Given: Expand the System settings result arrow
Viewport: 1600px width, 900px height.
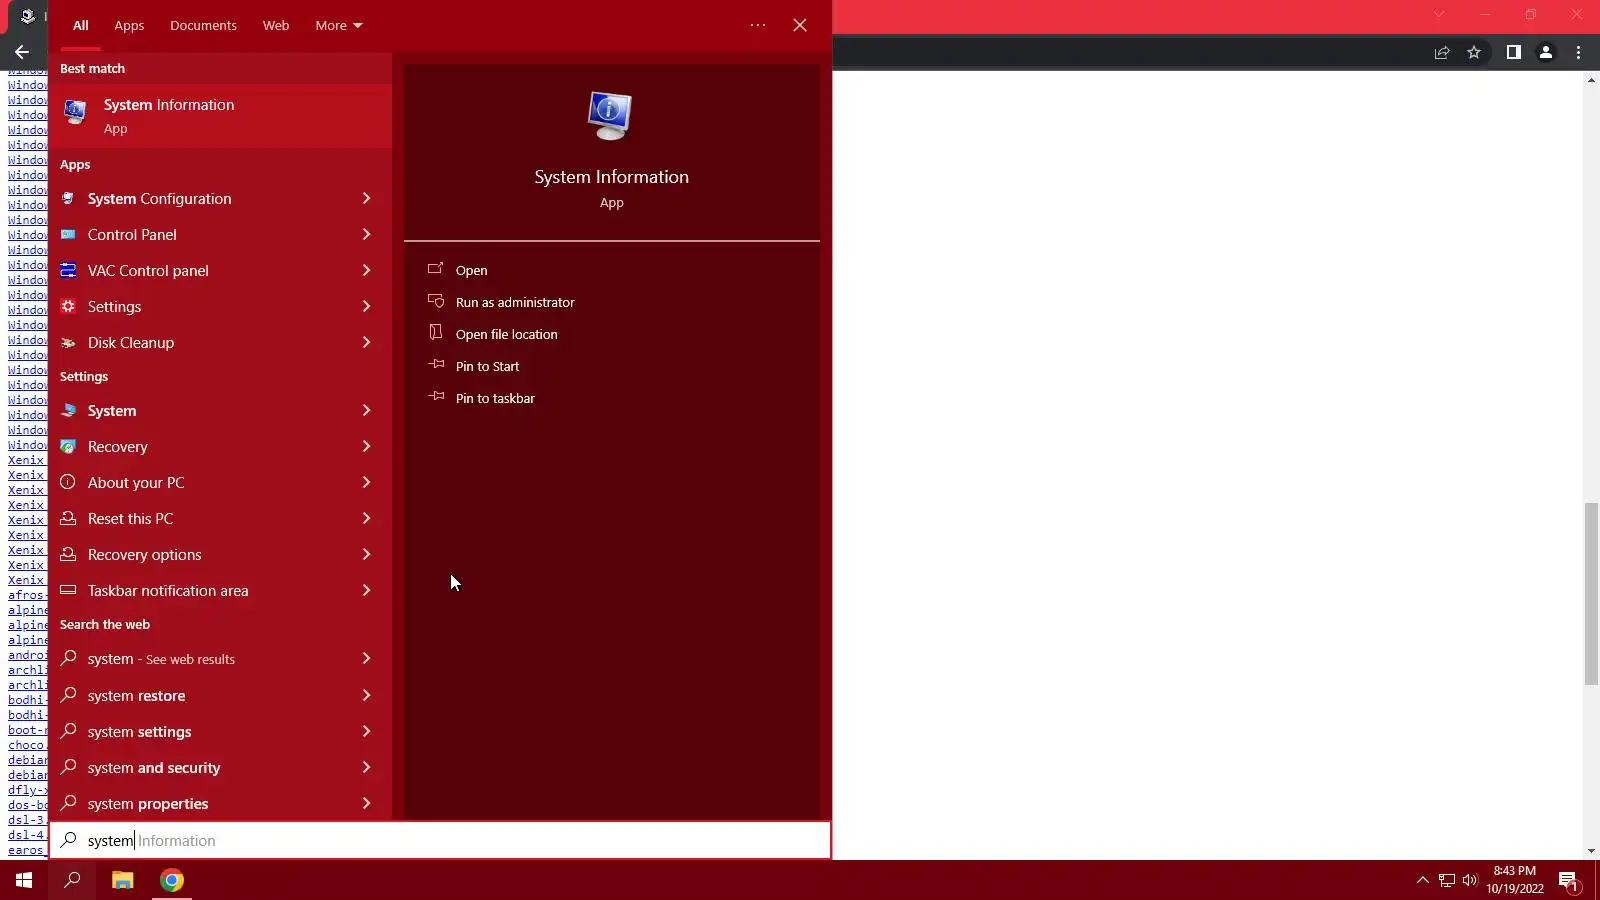Looking at the screenshot, I should click(366, 410).
